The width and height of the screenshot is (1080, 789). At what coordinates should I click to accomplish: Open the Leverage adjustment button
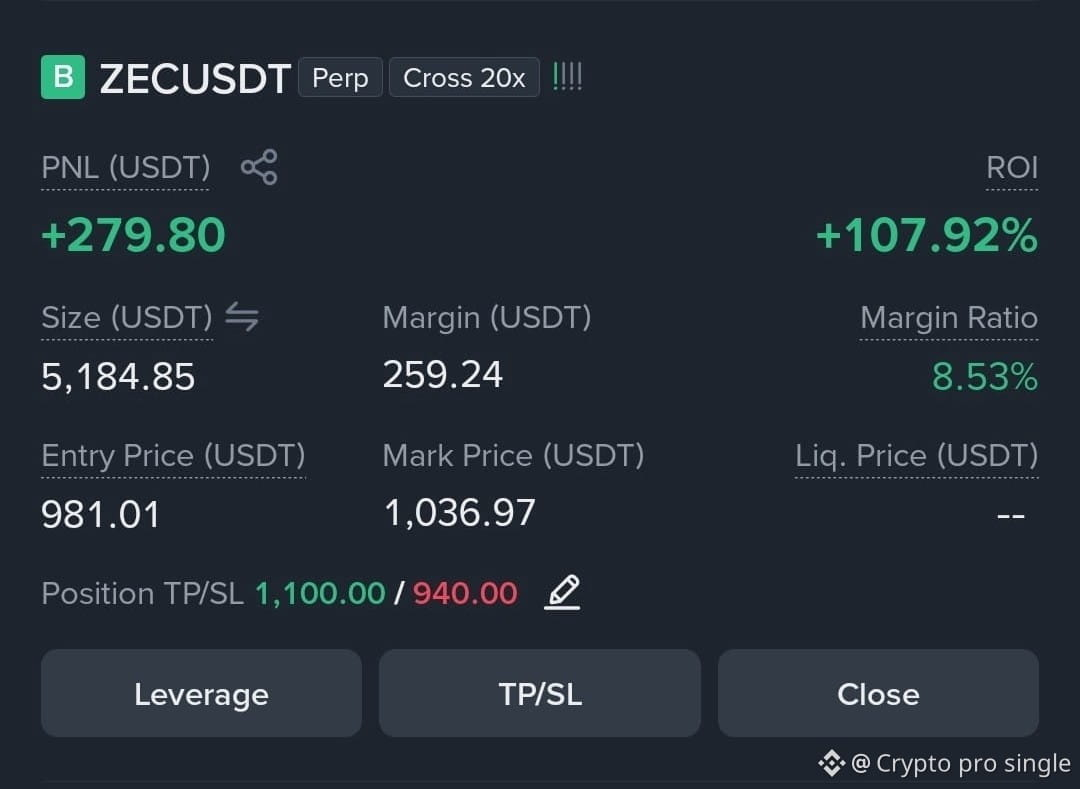tap(201, 693)
